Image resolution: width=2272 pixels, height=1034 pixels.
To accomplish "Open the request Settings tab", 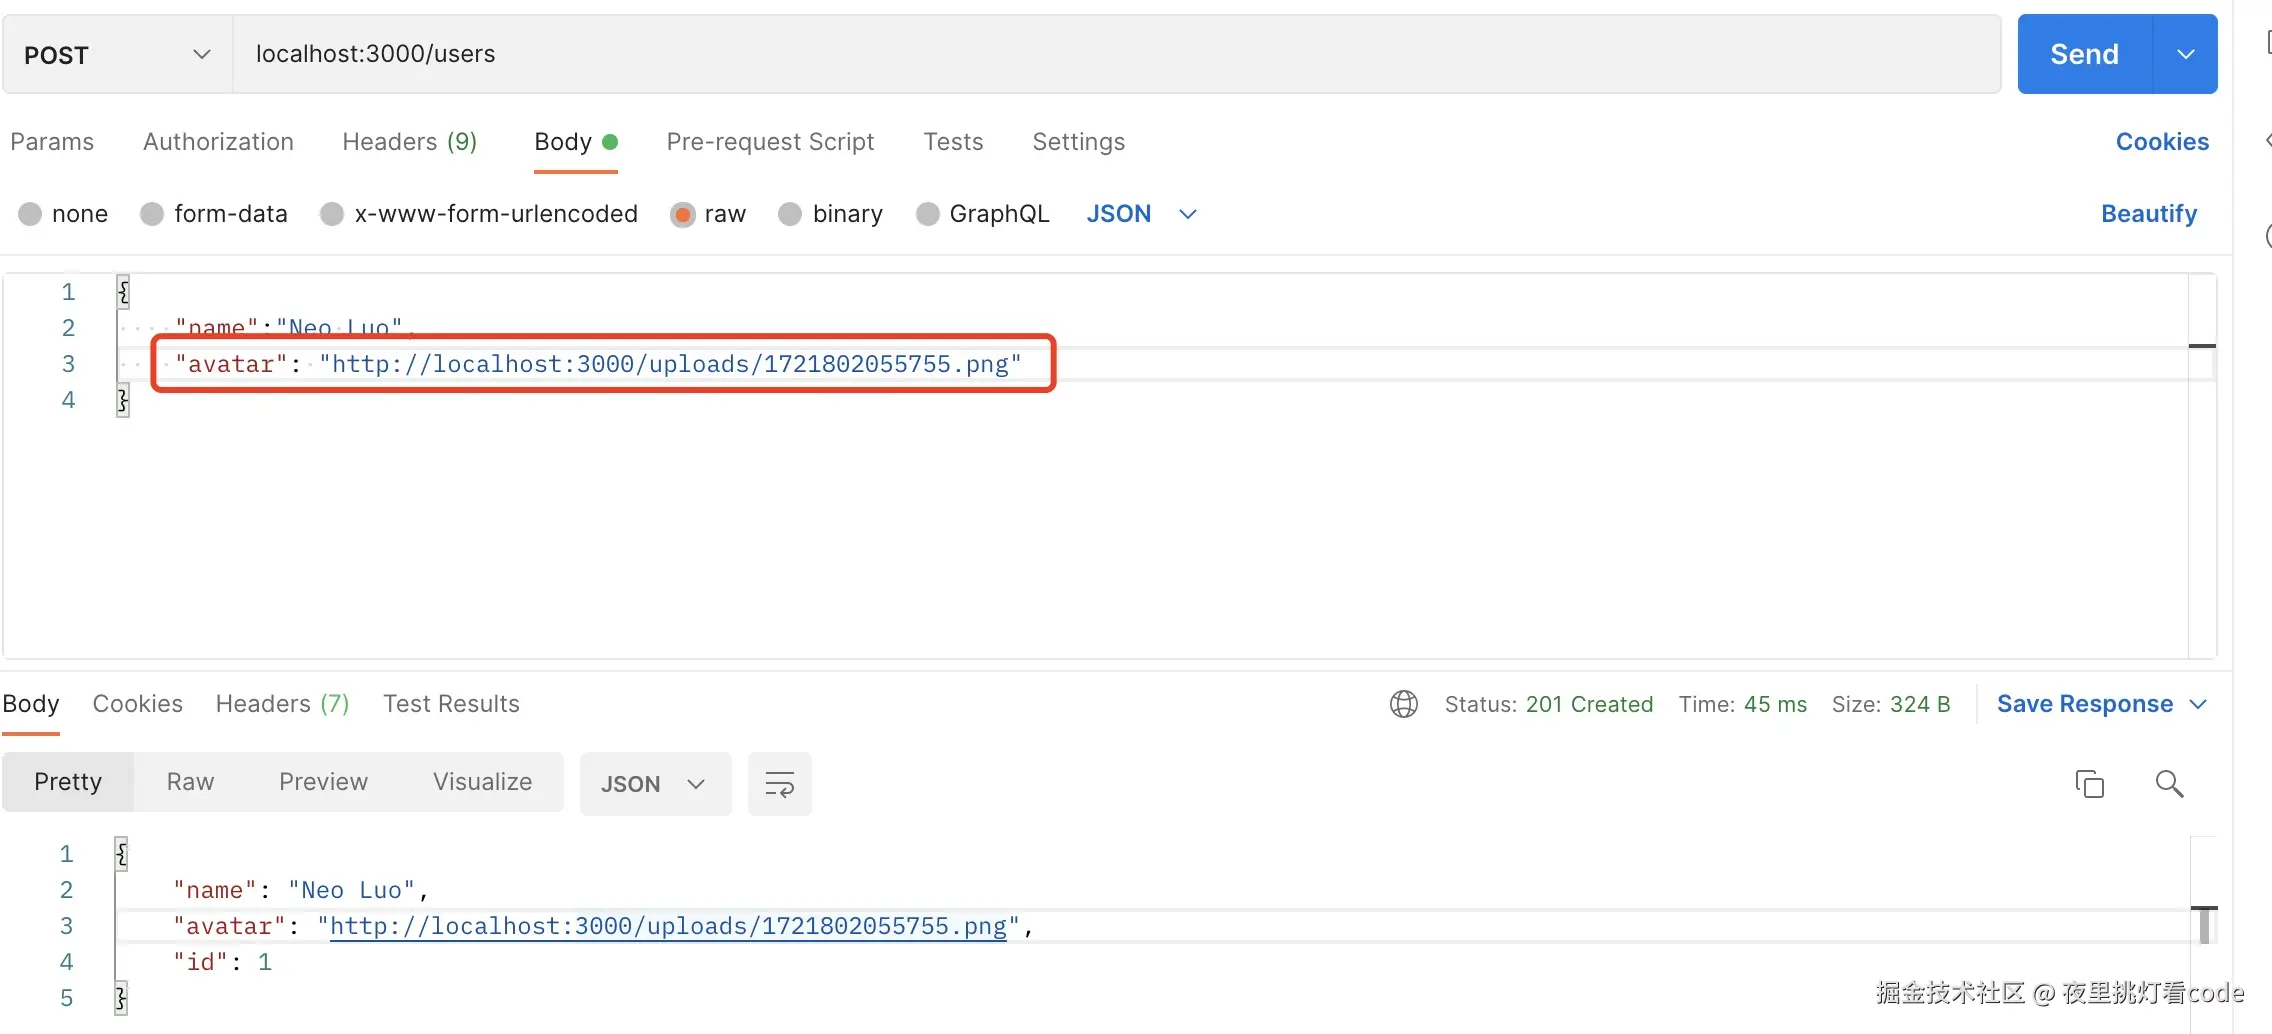I will (x=1078, y=142).
